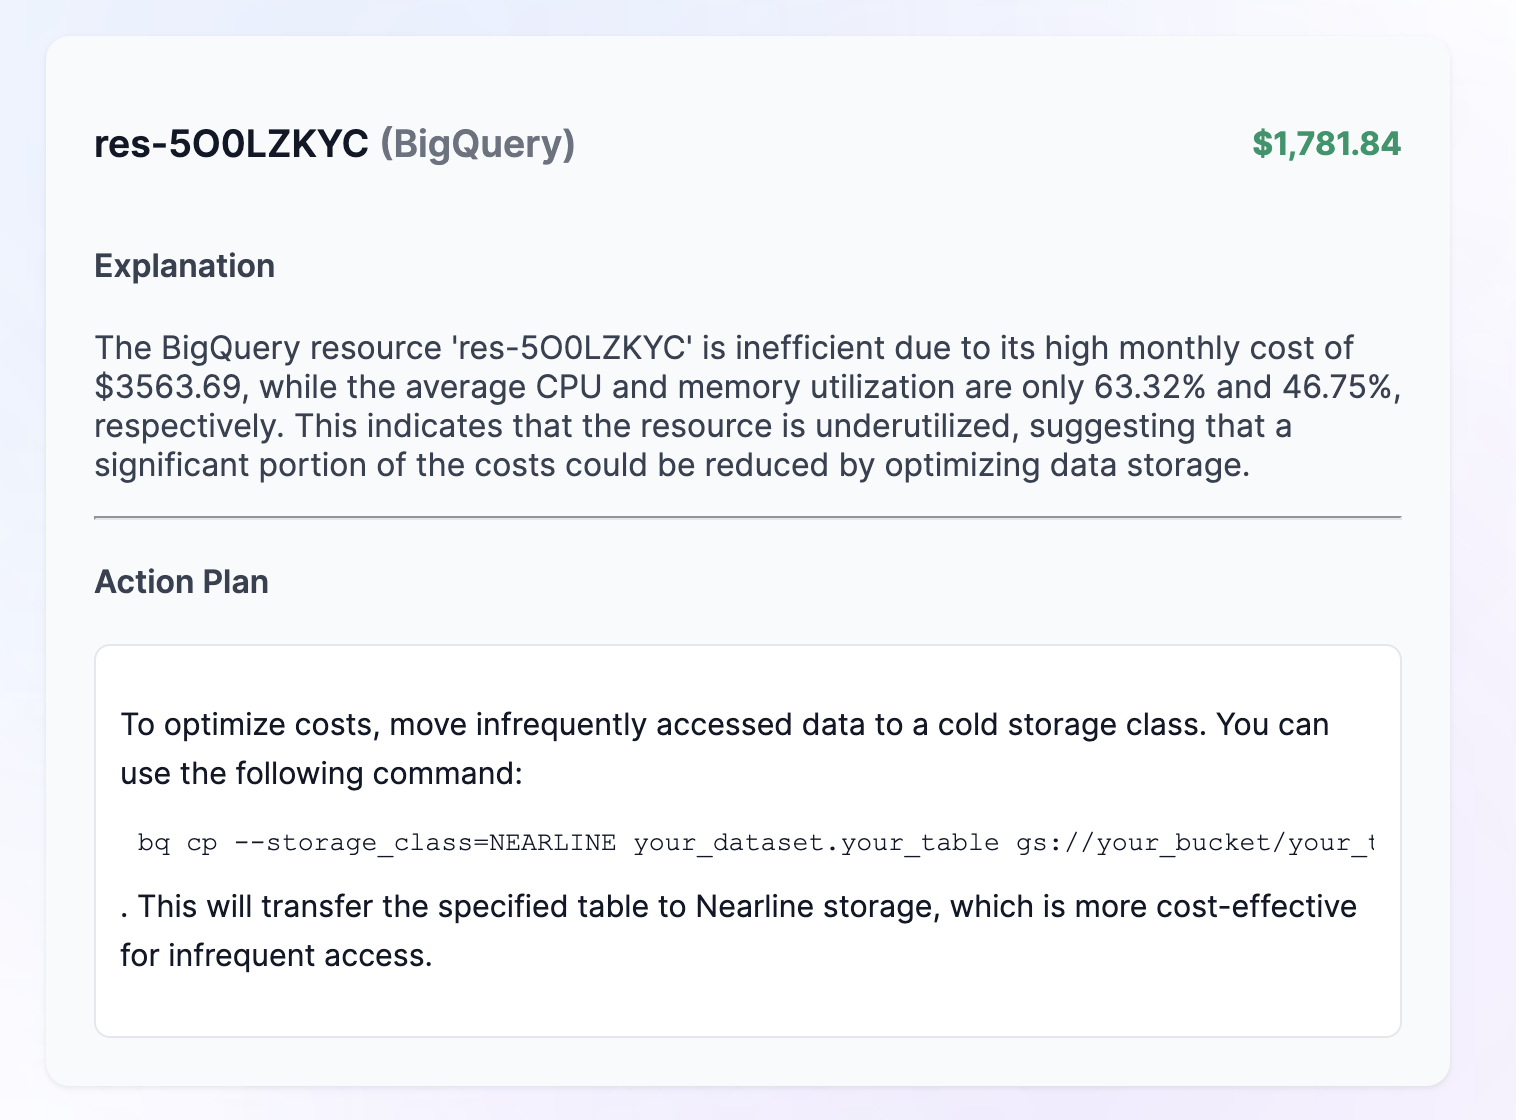The height and width of the screenshot is (1120, 1516).
Task: Click the gs://your_bucket path in the command
Action: coord(1142,843)
